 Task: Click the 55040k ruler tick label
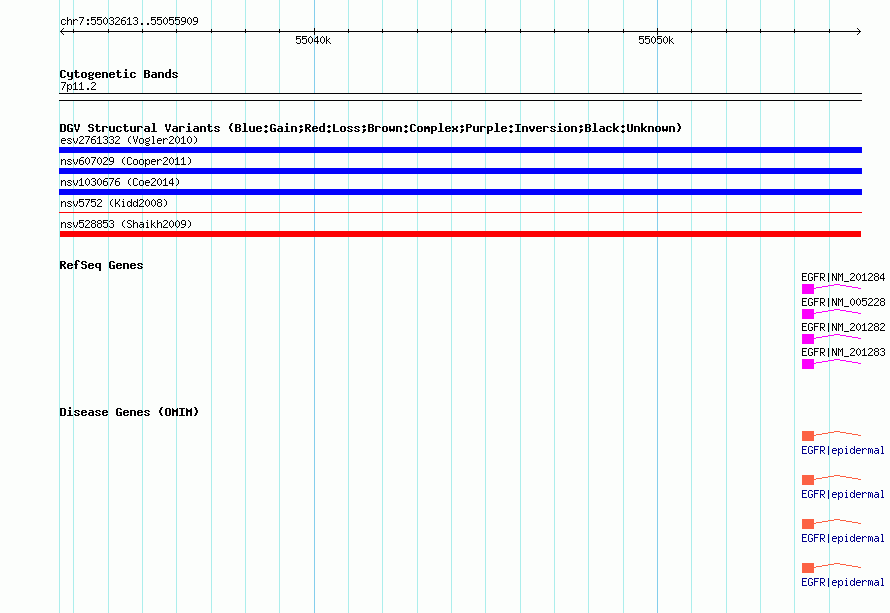coord(313,40)
